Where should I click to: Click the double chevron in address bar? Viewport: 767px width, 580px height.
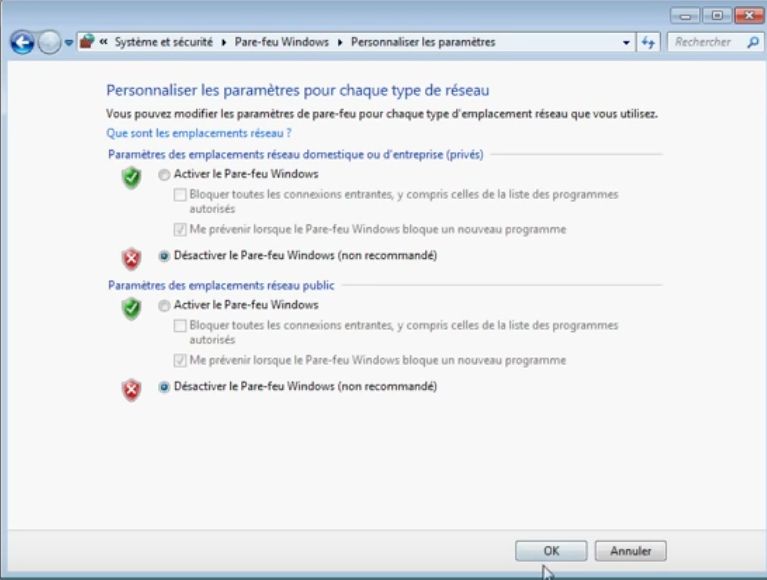(103, 42)
